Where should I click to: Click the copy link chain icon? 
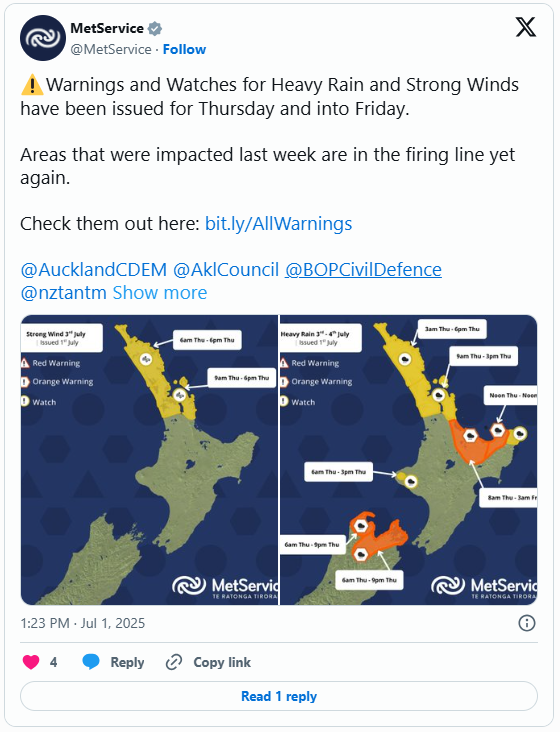pyautogui.click(x=174, y=662)
